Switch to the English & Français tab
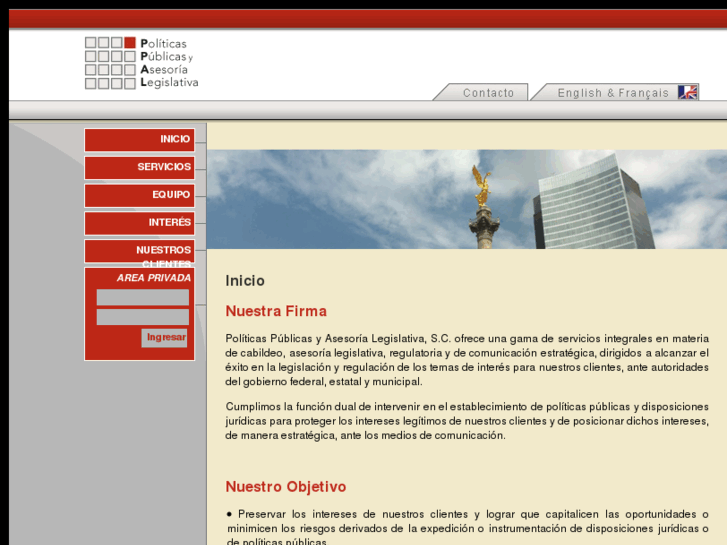This screenshot has height=545, width=727. pos(613,93)
